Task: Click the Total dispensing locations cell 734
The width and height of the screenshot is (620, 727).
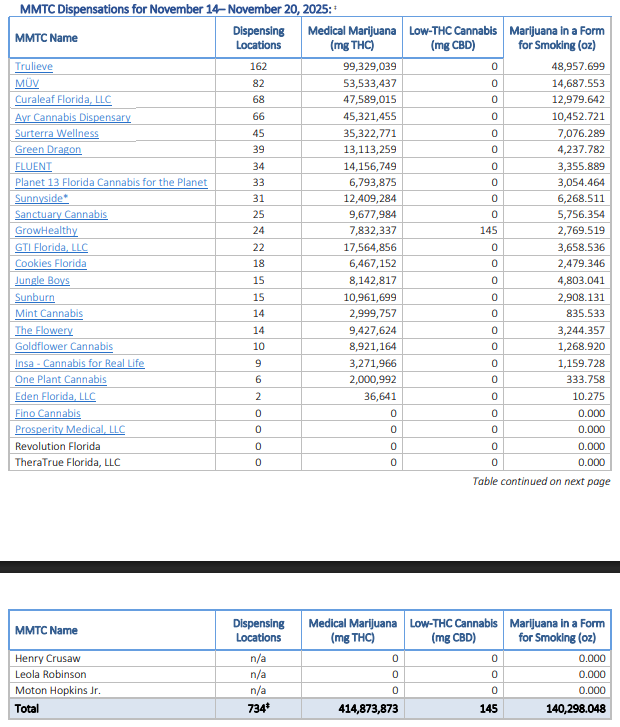Action: point(258,708)
